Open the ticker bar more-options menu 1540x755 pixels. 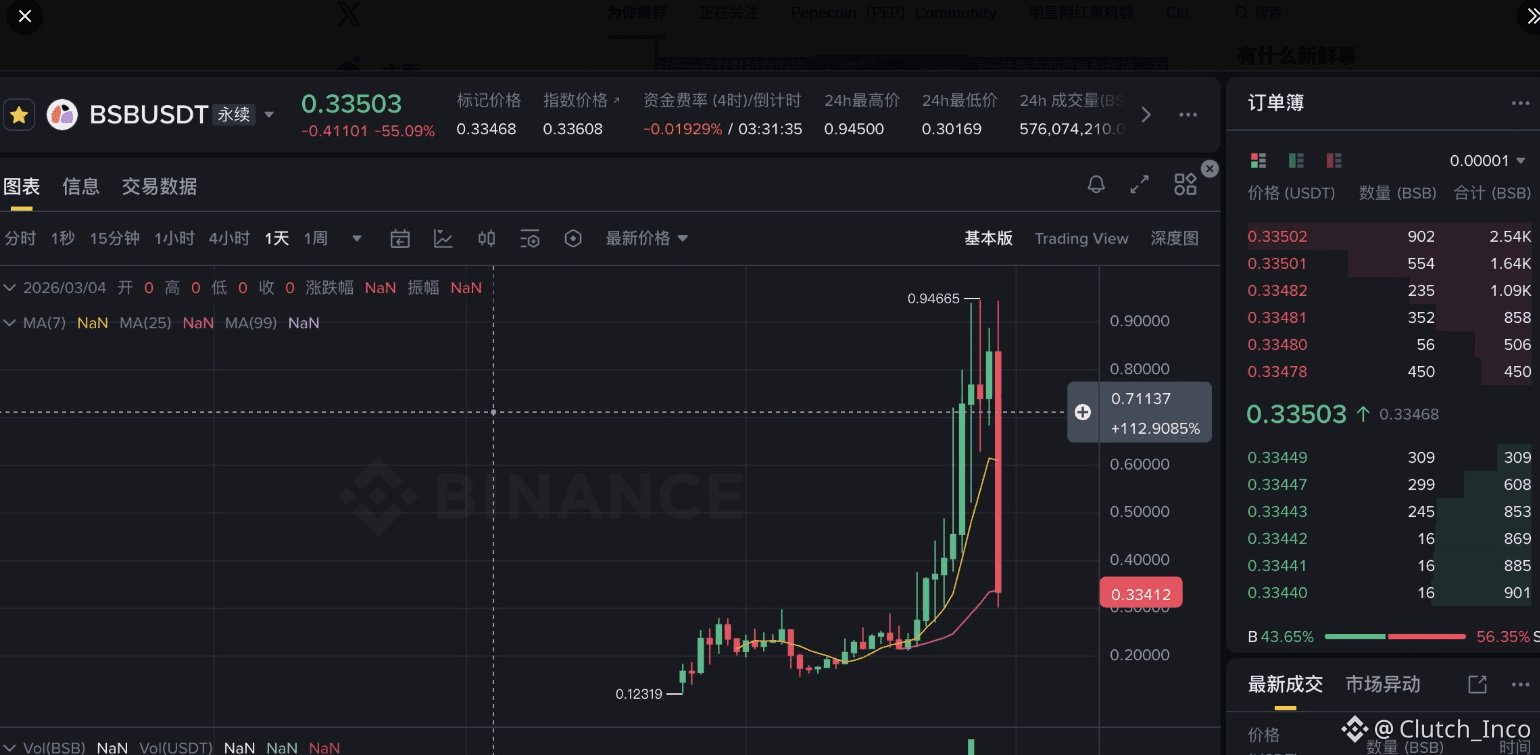click(x=1188, y=115)
